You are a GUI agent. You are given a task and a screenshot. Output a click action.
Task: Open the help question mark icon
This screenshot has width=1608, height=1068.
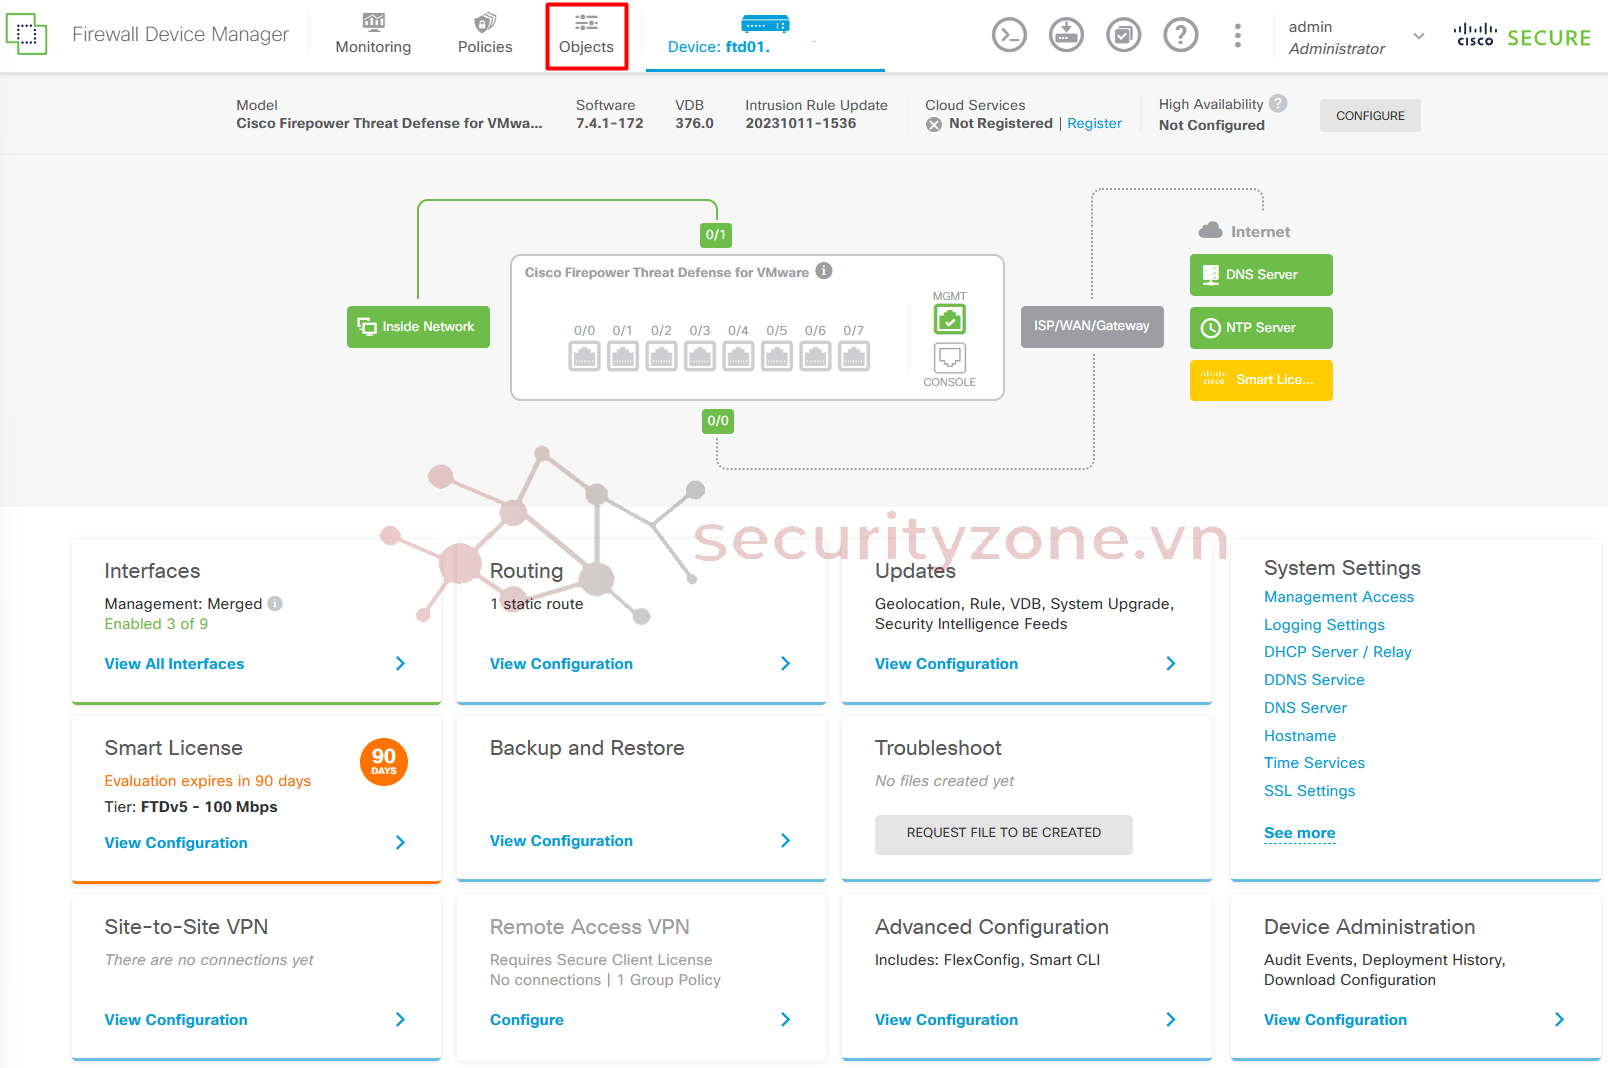[1181, 36]
